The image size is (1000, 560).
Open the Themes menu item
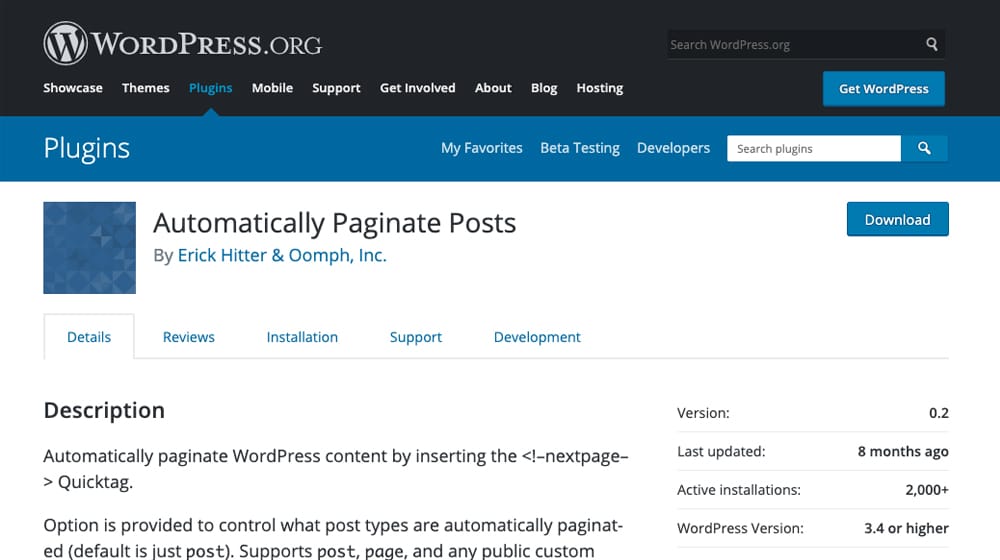pos(145,88)
